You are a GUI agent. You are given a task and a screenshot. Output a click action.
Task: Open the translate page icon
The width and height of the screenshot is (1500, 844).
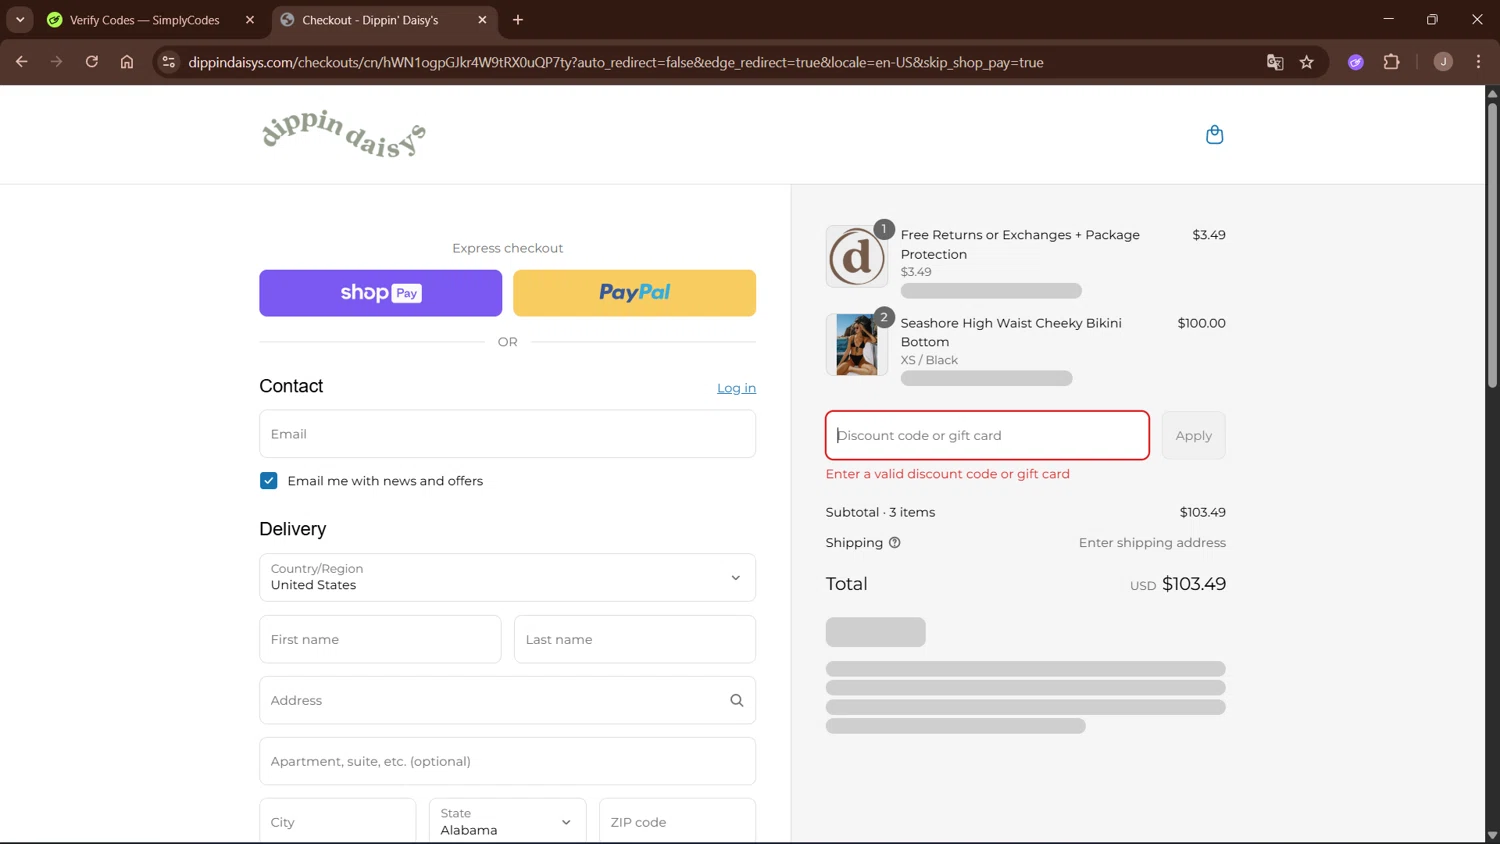pos(1275,62)
